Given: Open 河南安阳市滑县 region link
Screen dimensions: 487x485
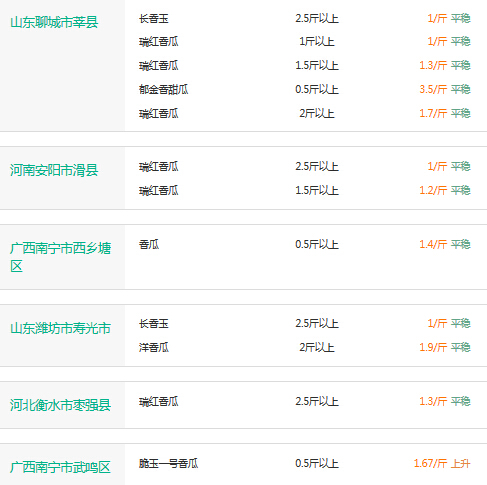Looking at the screenshot, I should 54,170.
